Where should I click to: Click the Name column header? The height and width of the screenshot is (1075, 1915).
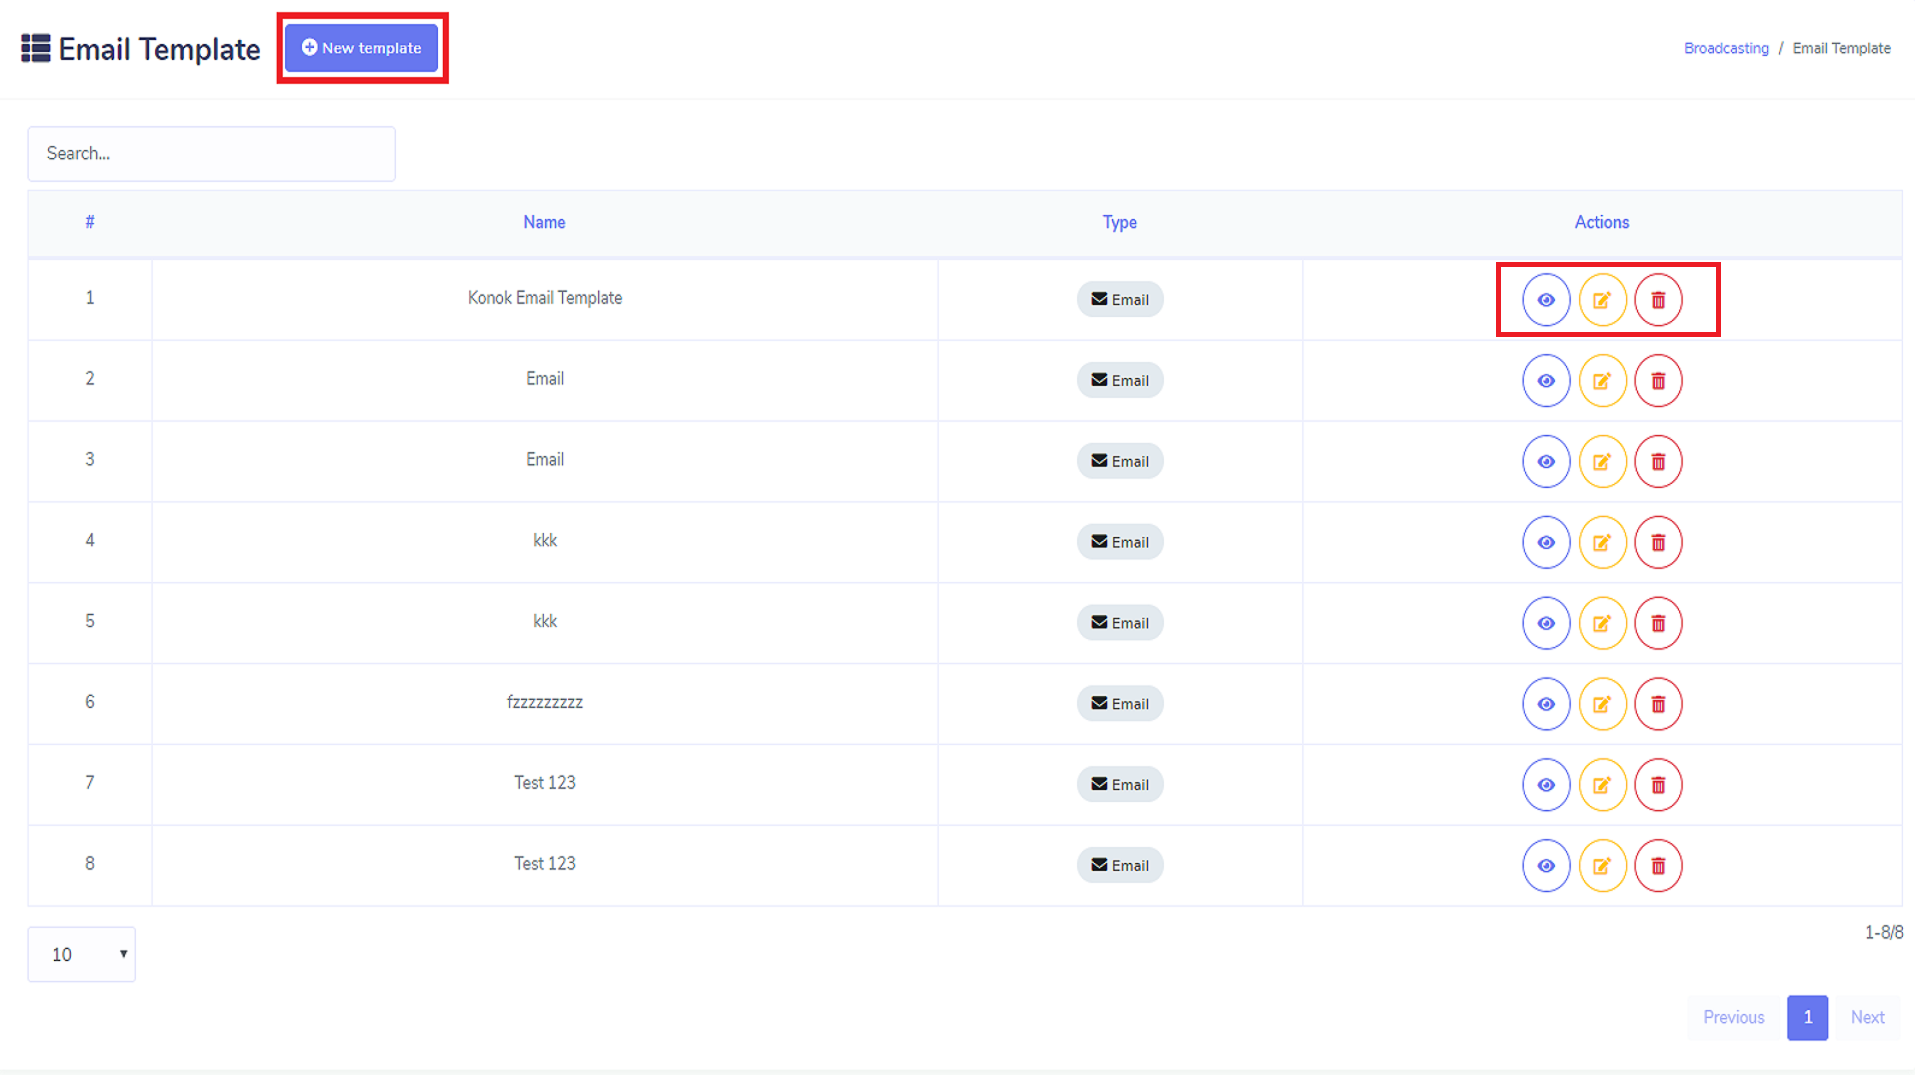[544, 222]
